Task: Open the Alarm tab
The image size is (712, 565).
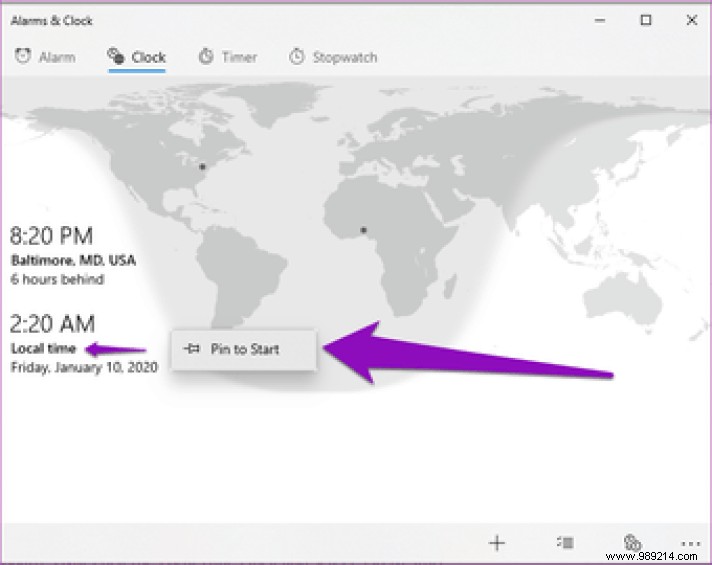Action: (x=45, y=57)
